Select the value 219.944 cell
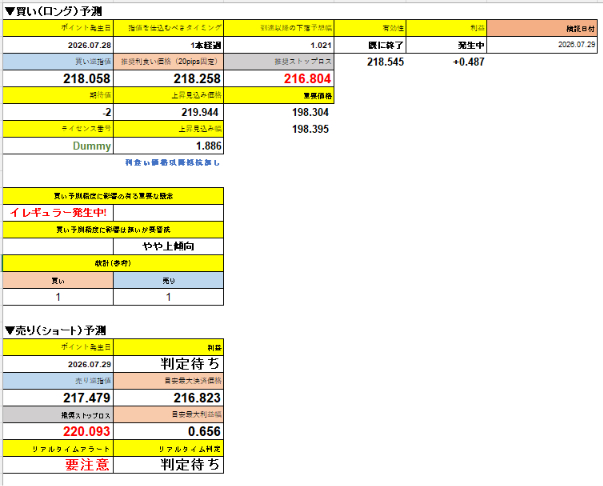The width and height of the screenshot is (603, 486). pos(168,112)
